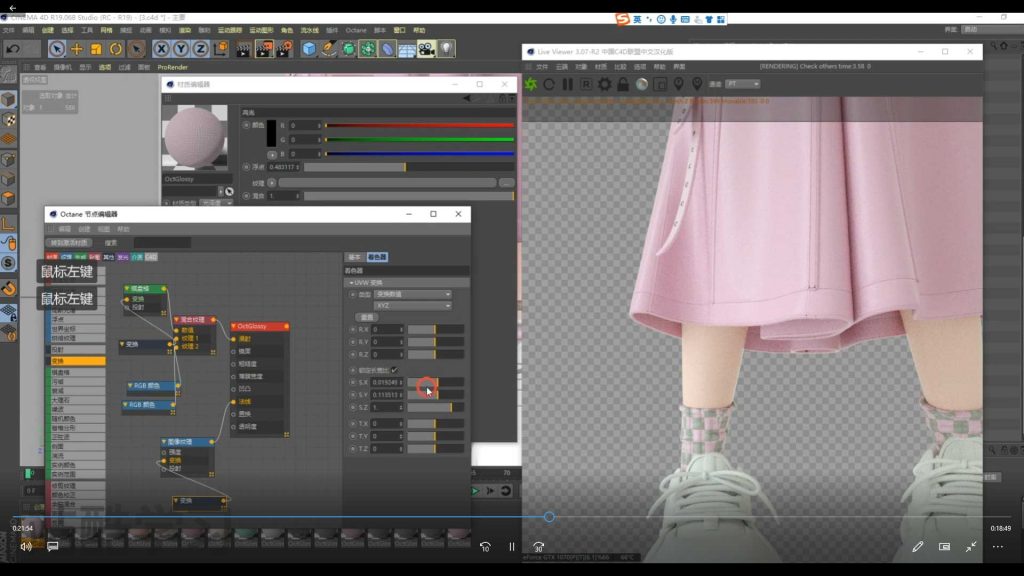The width and height of the screenshot is (1024, 576).
Task: Toggle the Y axis lock button
Action: 180,50
